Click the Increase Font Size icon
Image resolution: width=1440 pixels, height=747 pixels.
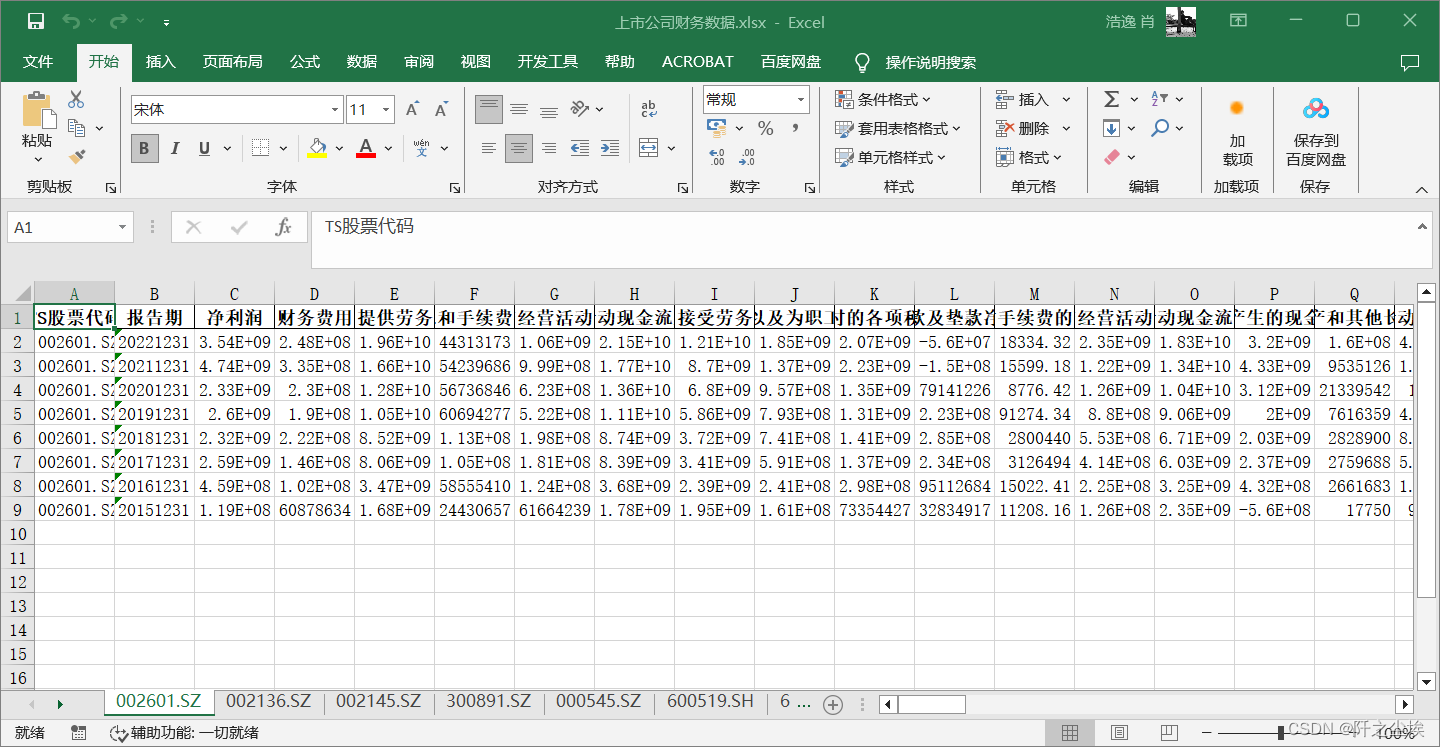tap(412, 109)
